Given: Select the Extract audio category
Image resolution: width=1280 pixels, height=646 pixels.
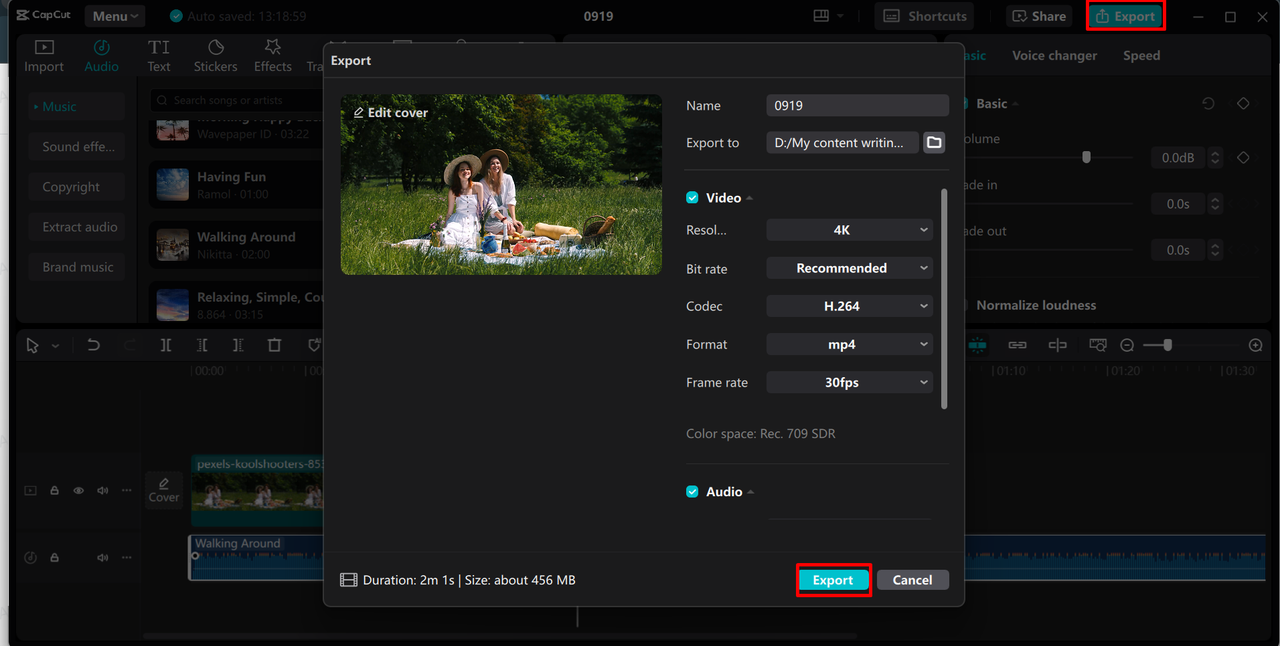Looking at the screenshot, I should 77,227.
